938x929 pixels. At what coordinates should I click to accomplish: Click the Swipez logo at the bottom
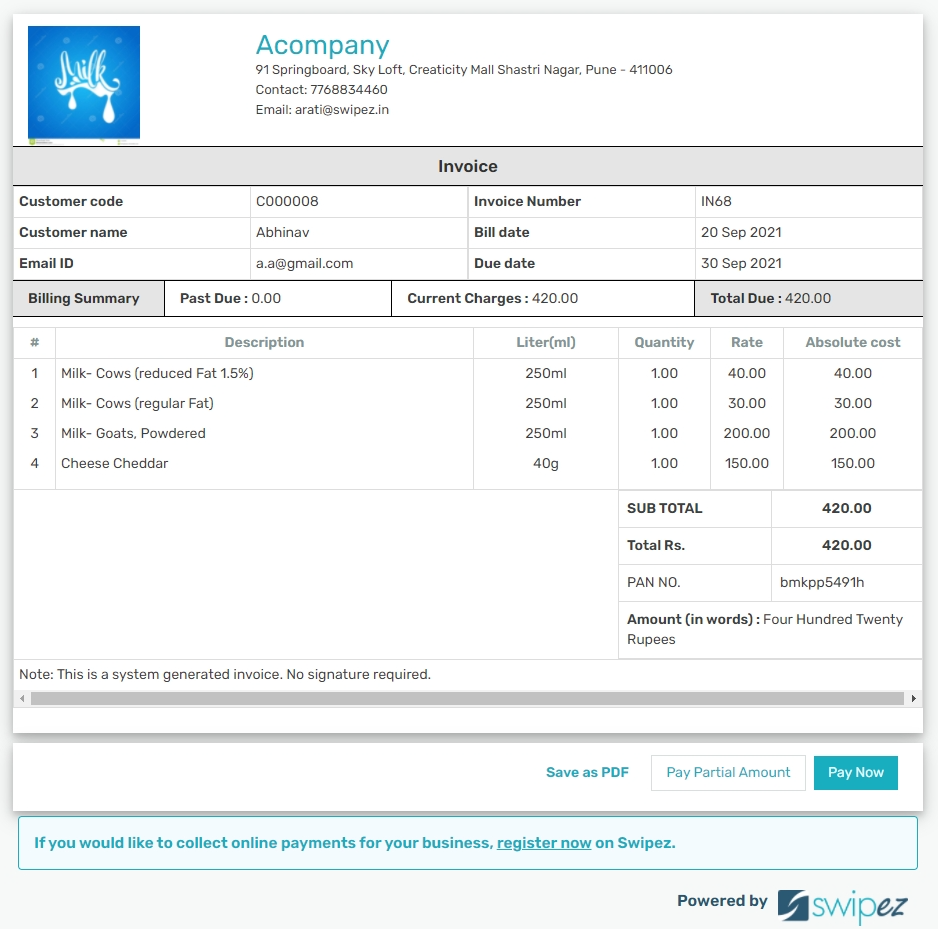(845, 907)
